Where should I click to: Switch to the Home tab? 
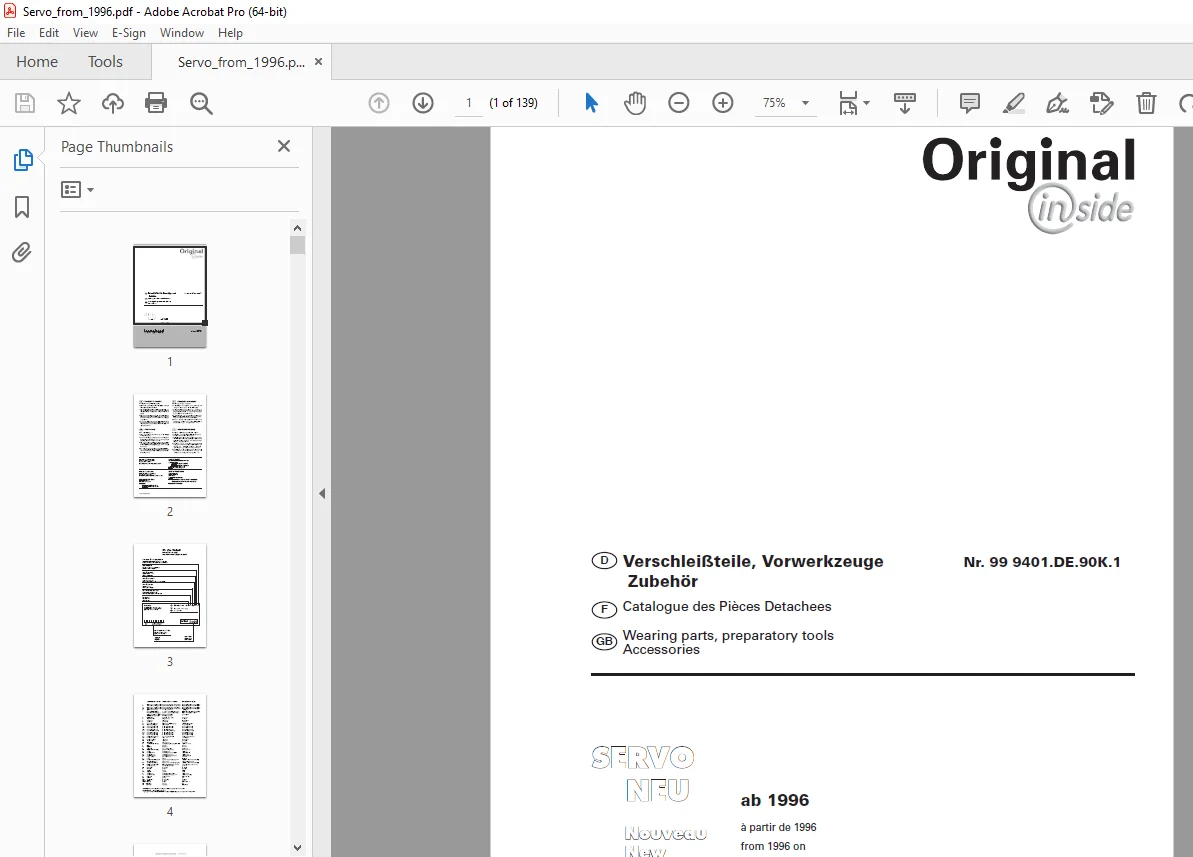[x=37, y=62]
